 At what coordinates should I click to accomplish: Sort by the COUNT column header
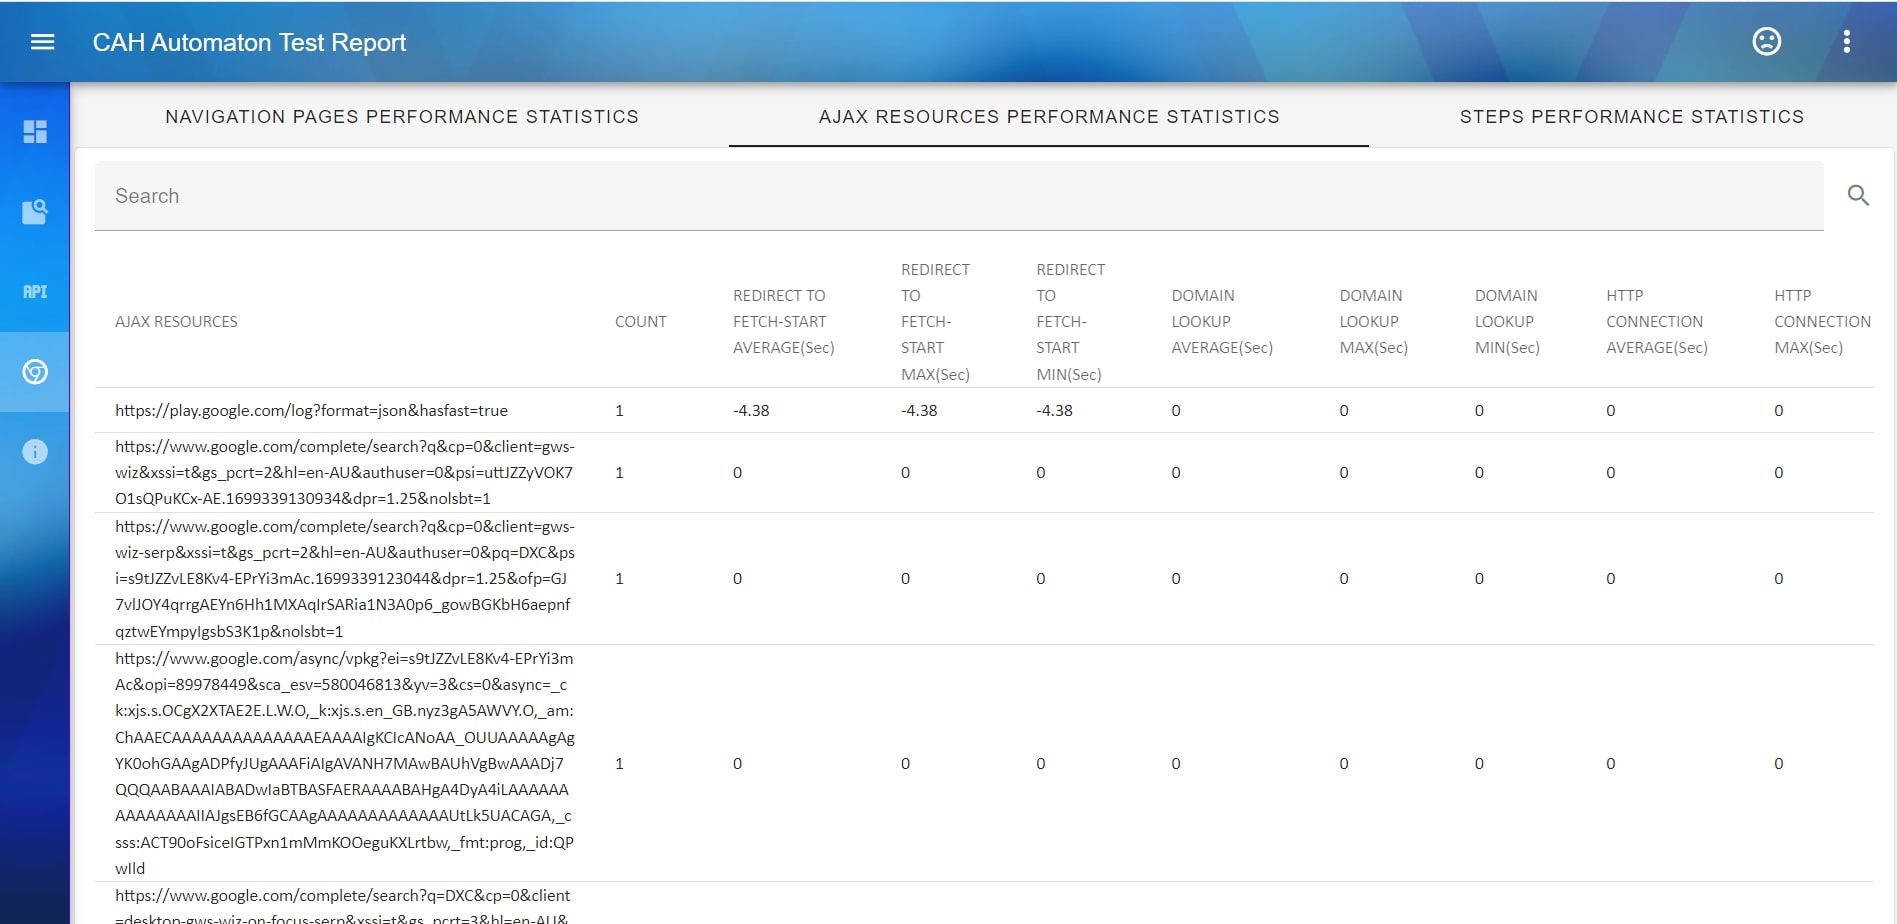coord(641,321)
